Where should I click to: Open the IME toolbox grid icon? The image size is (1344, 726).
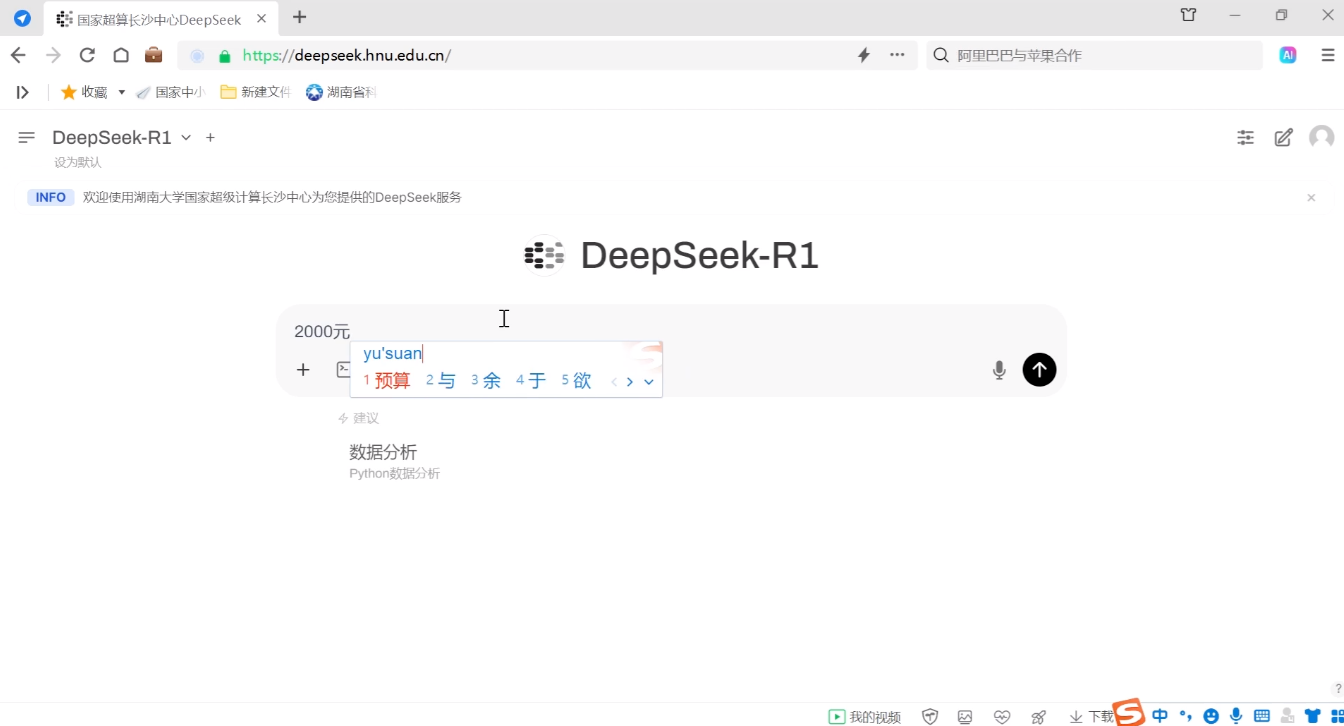1337,716
